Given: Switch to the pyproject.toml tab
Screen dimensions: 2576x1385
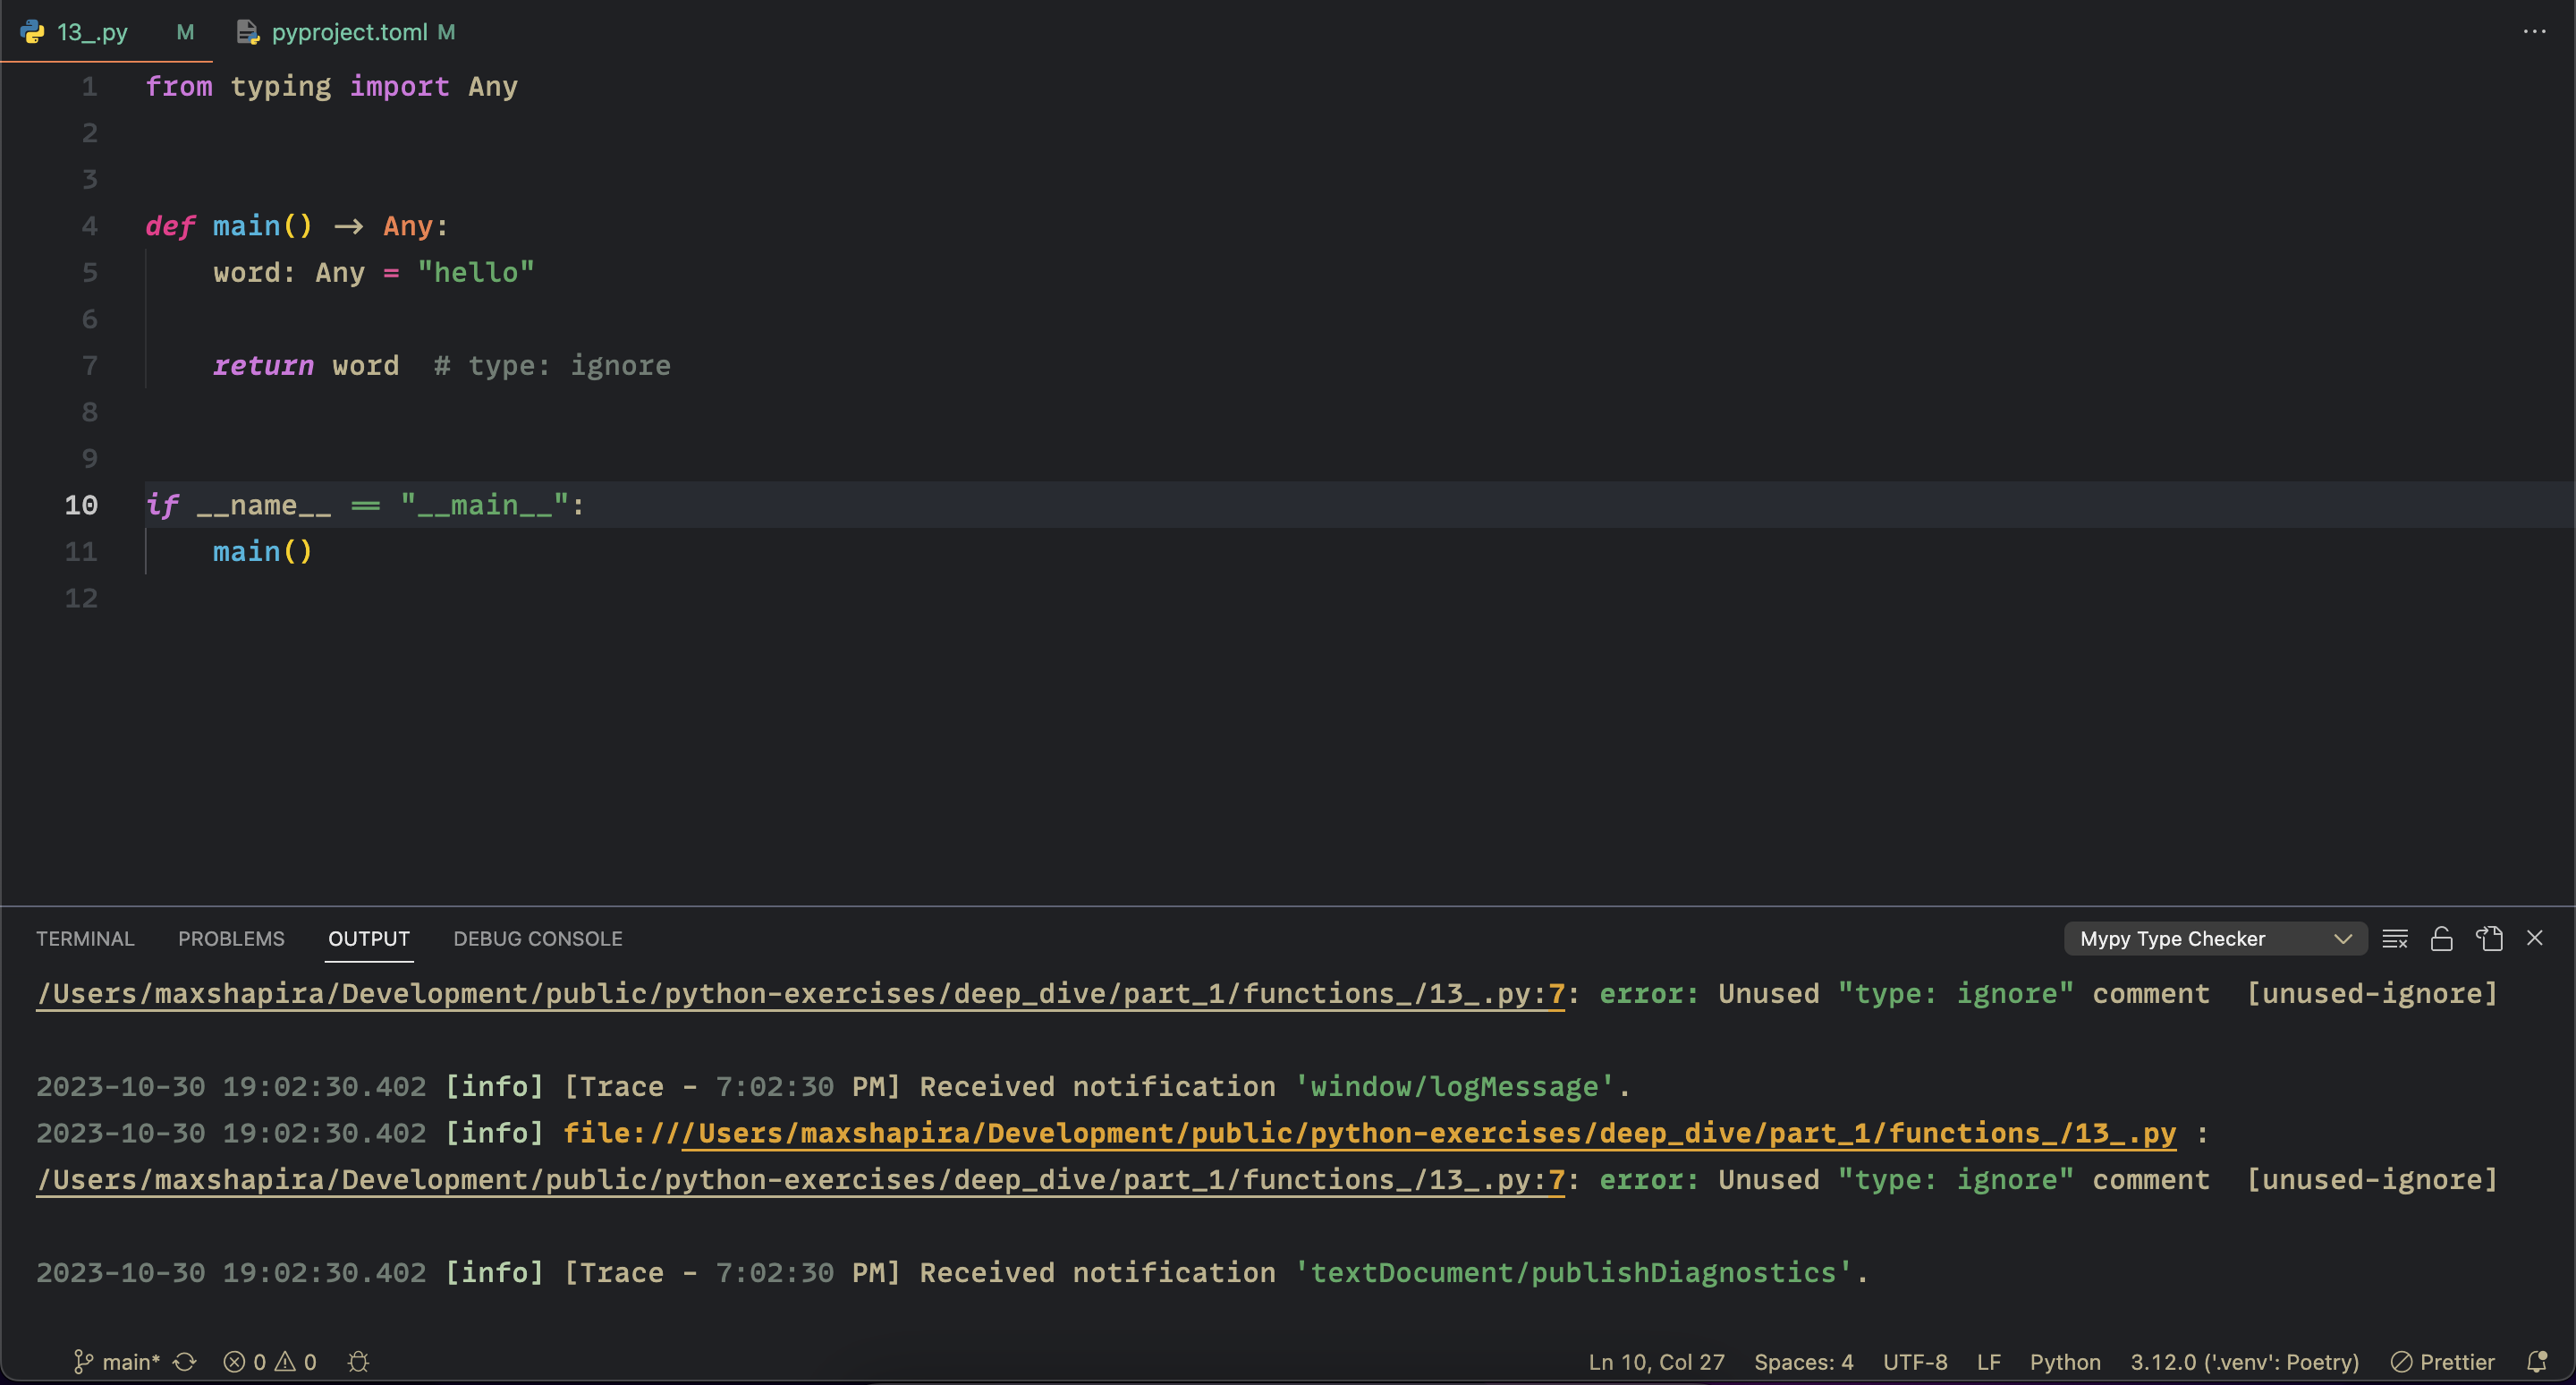Looking at the screenshot, I should [349, 32].
